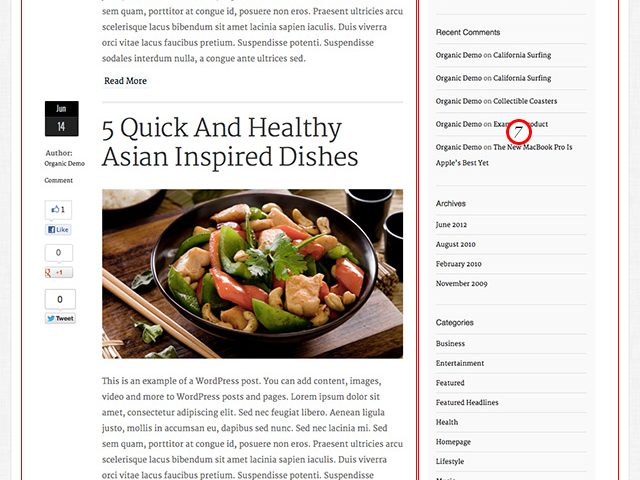The image size is (640, 480).
Task: Click the Comment link under the author
Action: pos(59,180)
